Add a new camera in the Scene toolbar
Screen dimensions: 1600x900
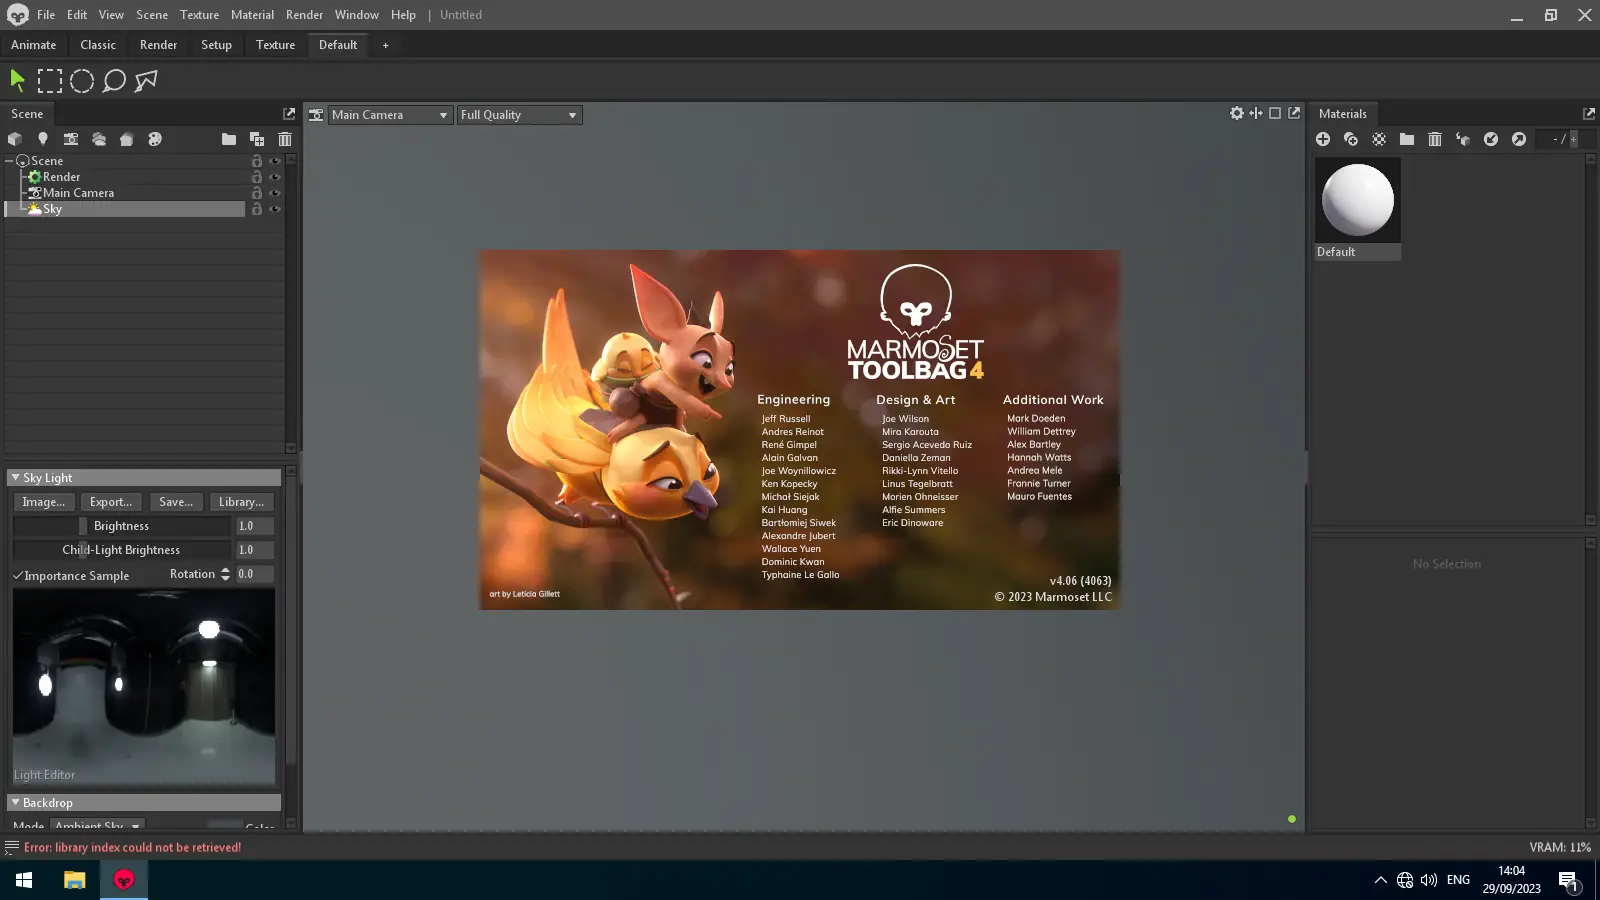click(x=71, y=139)
